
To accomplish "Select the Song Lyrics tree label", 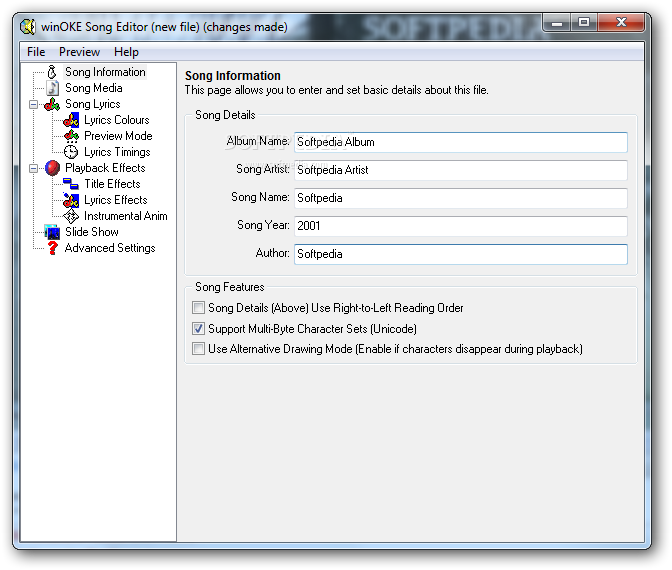I will tap(93, 104).
